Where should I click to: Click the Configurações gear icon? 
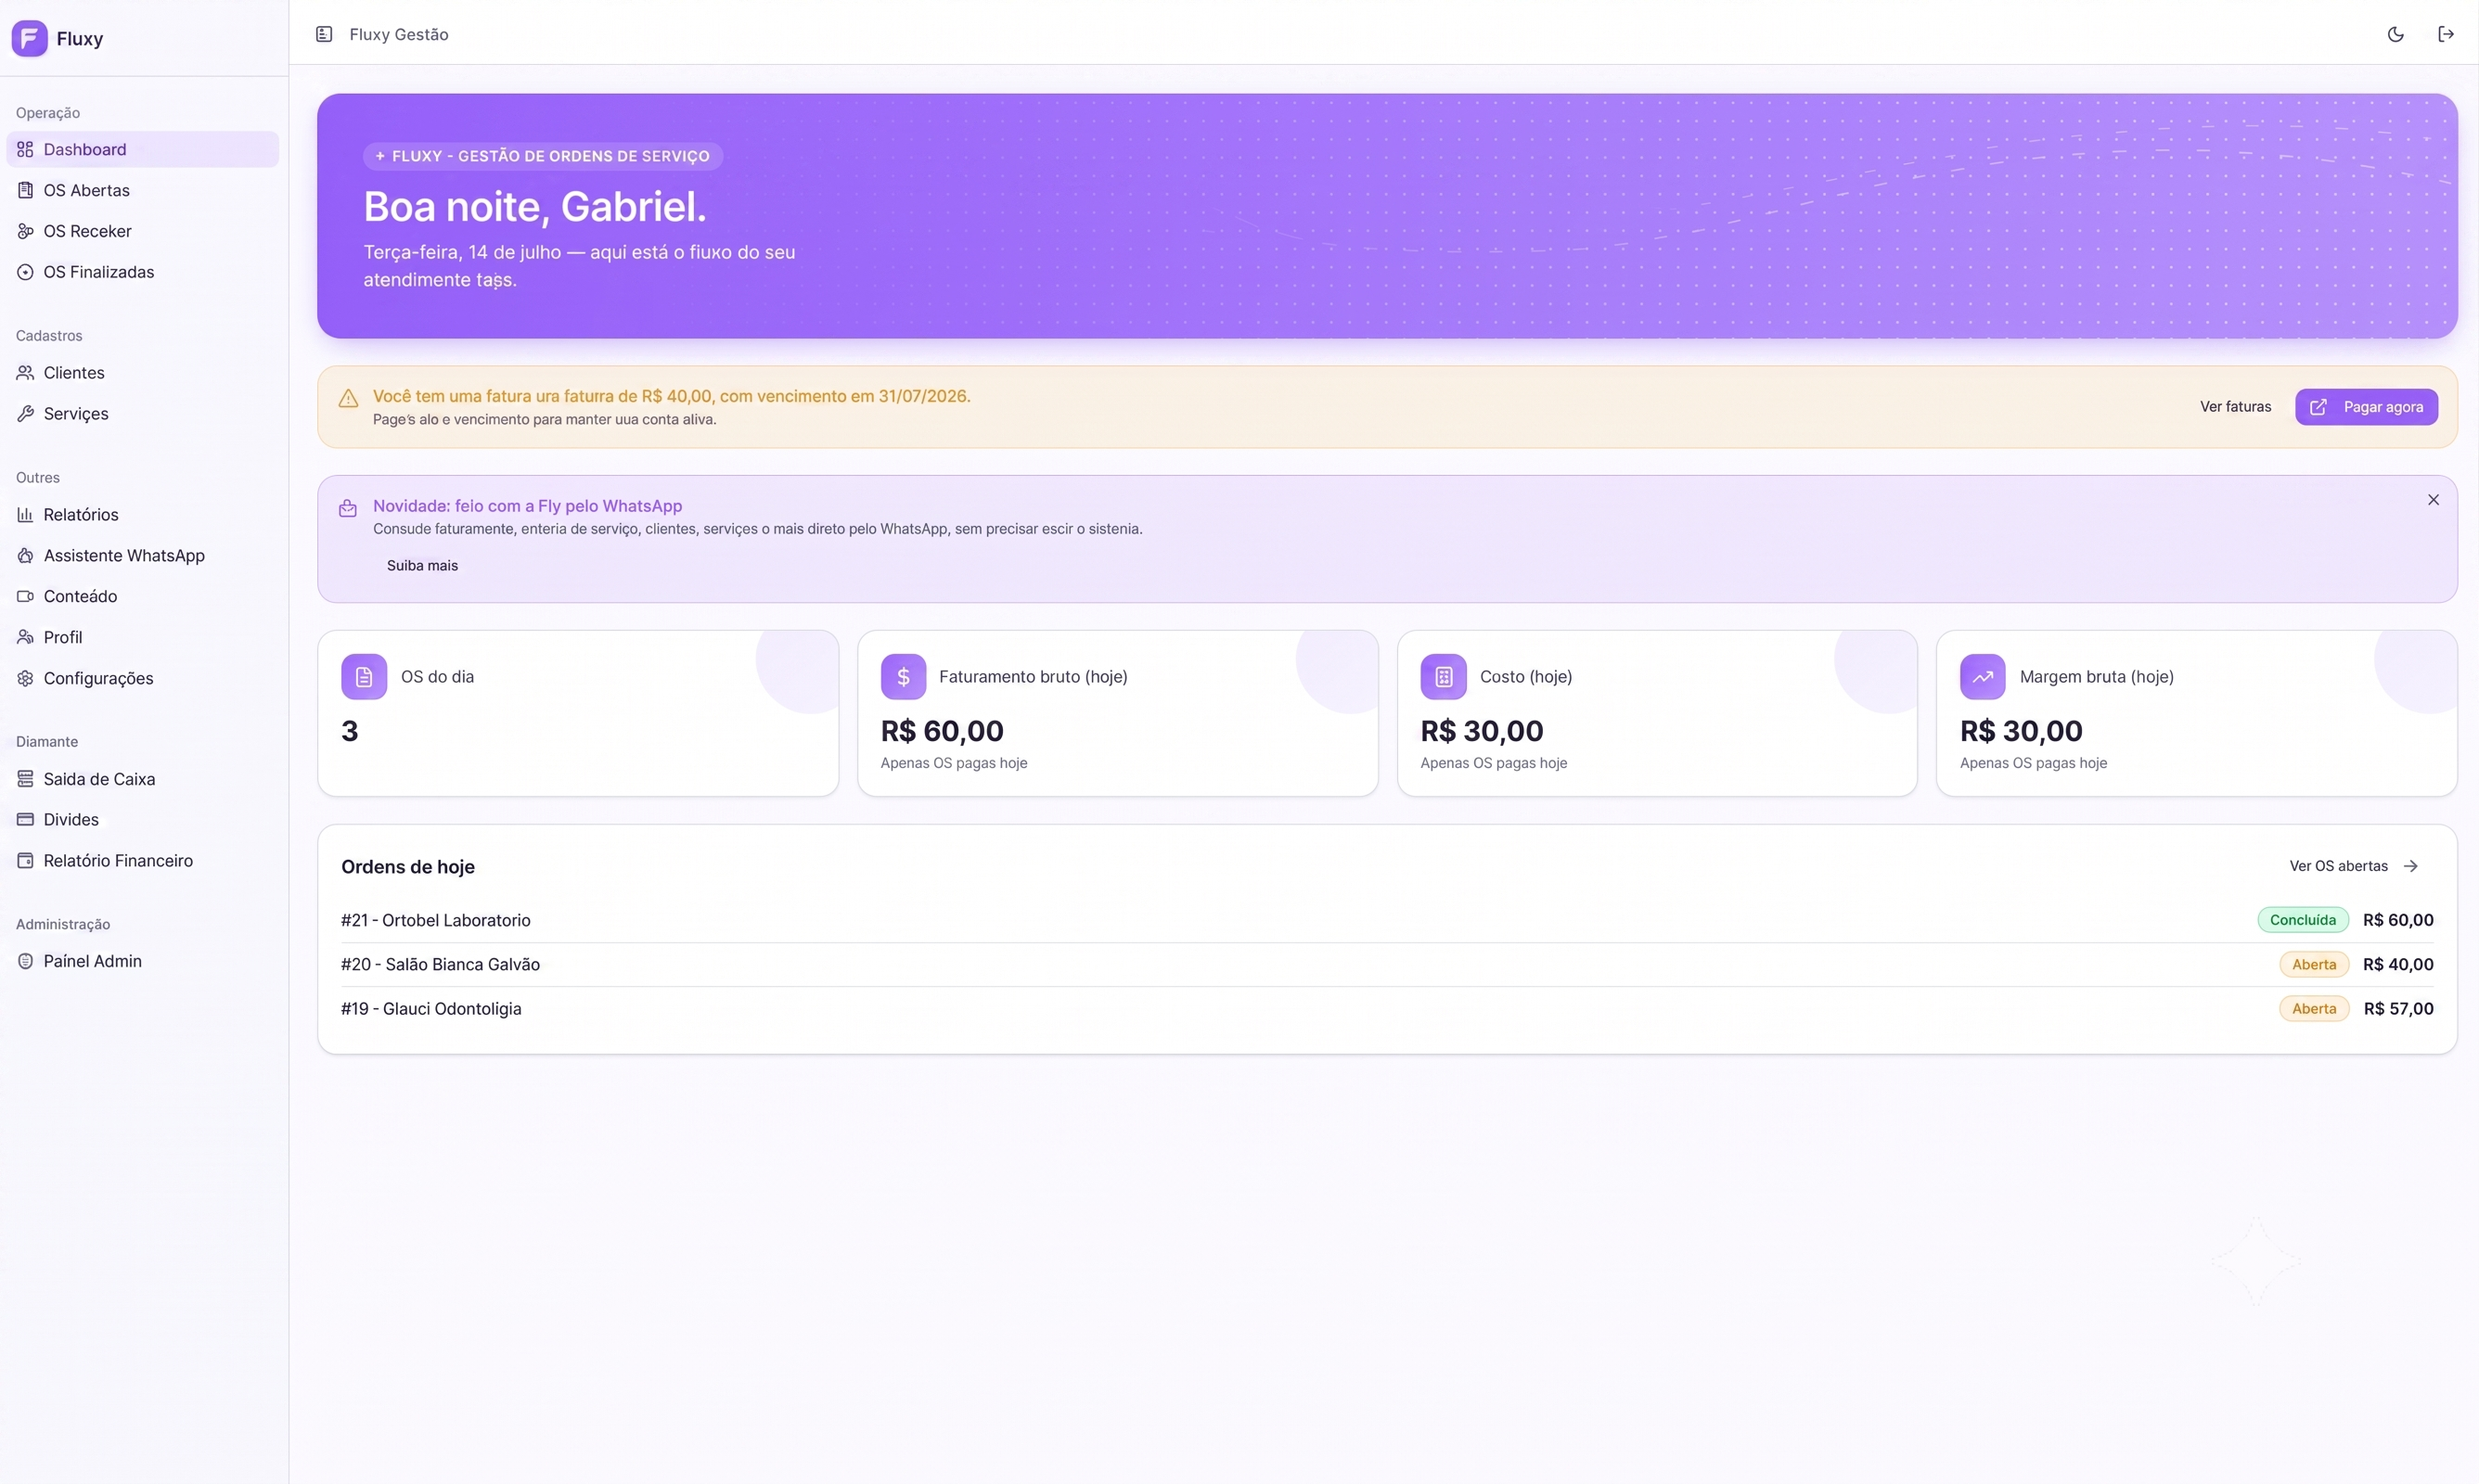[25, 679]
